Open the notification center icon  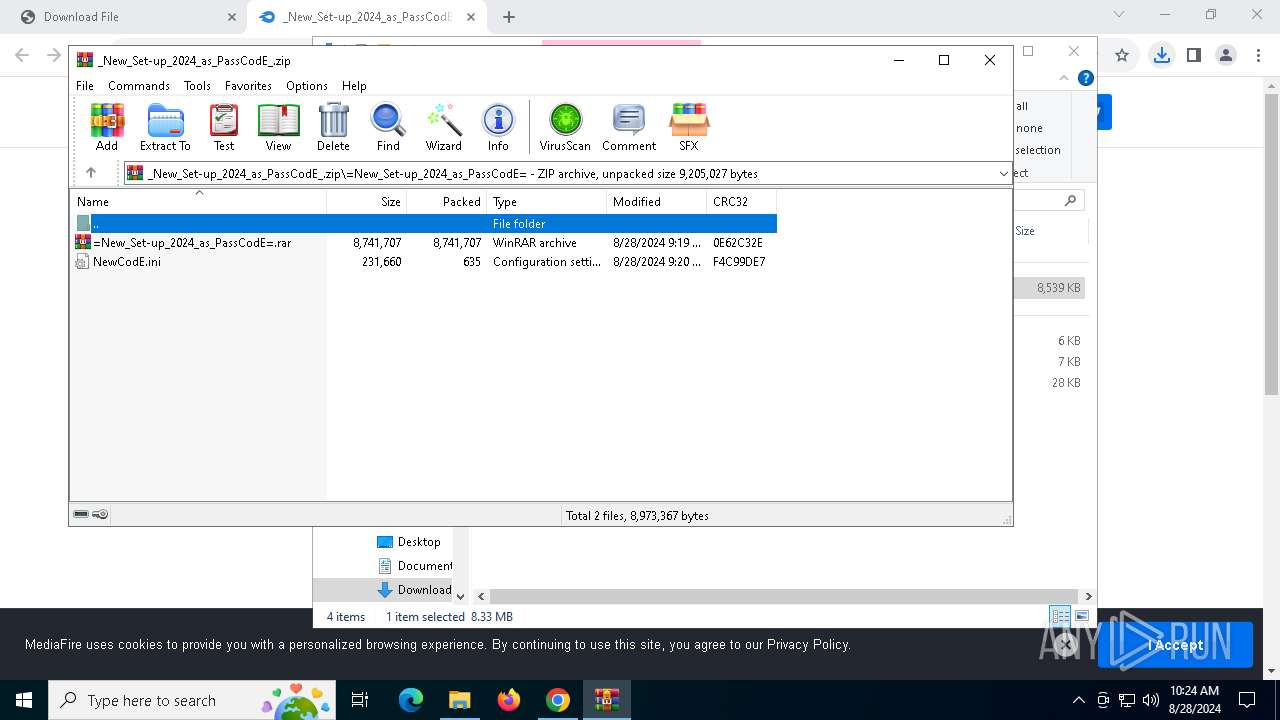tap(1247, 700)
